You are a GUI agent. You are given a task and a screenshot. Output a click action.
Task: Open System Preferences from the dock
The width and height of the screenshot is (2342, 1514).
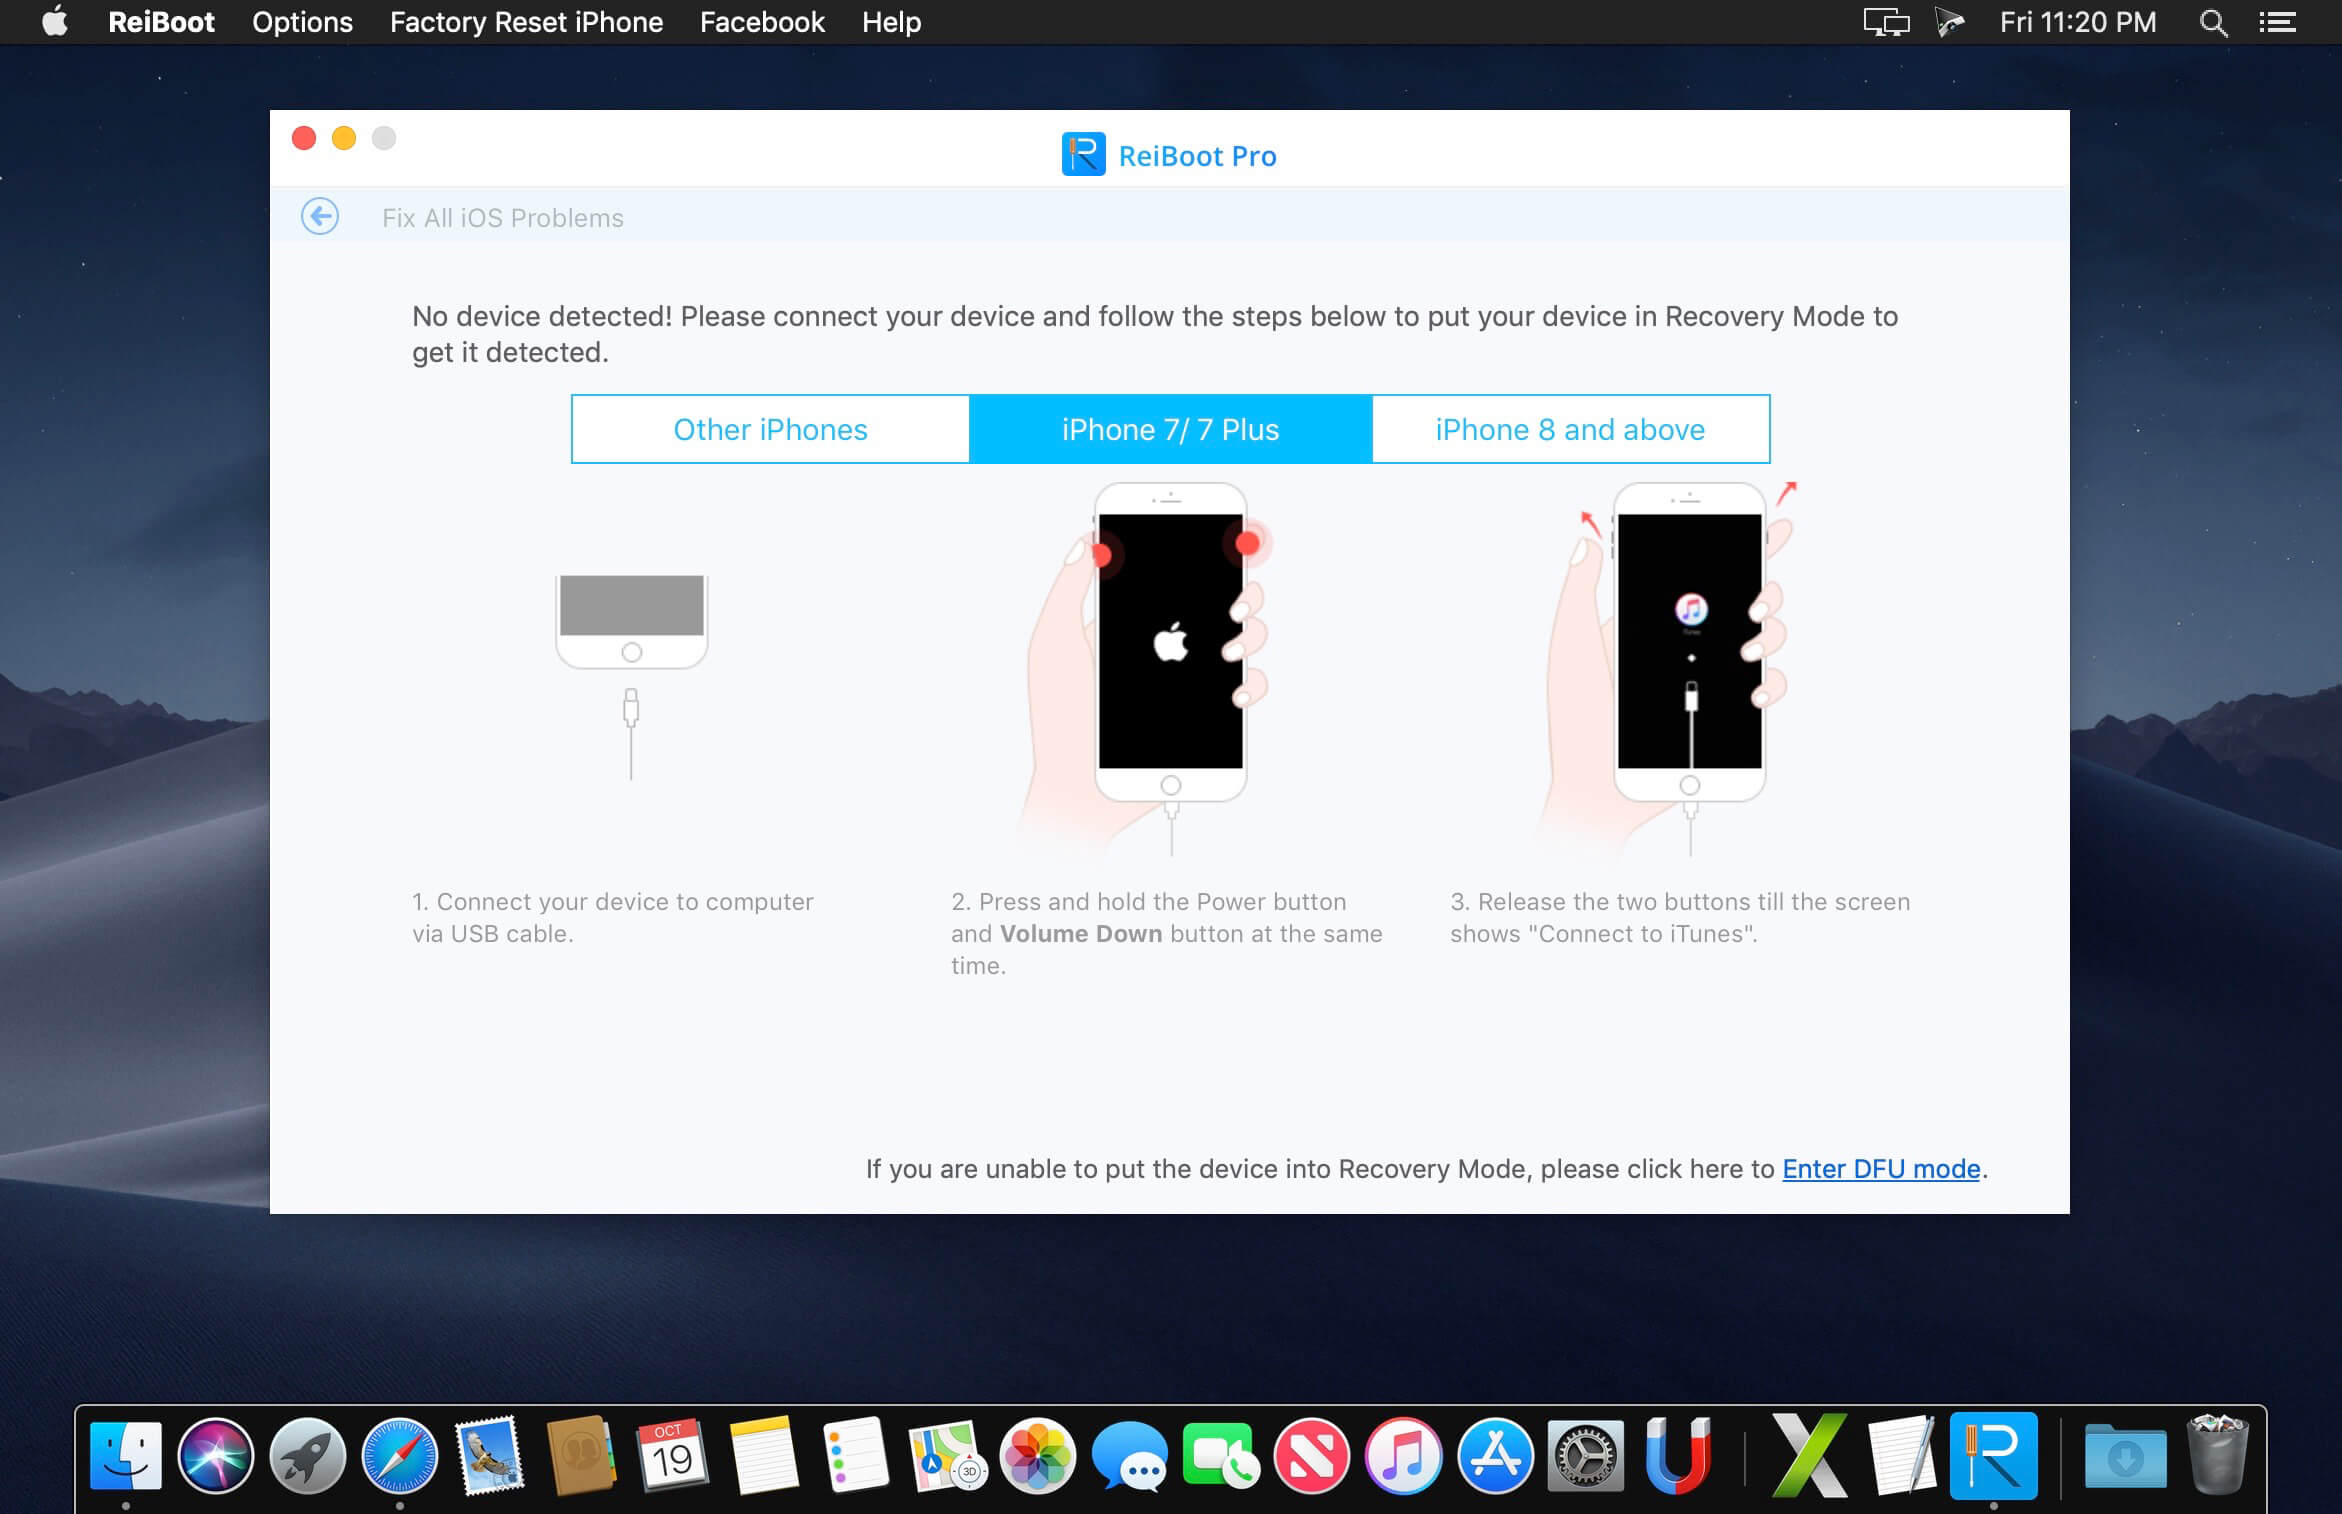click(1586, 1458)
